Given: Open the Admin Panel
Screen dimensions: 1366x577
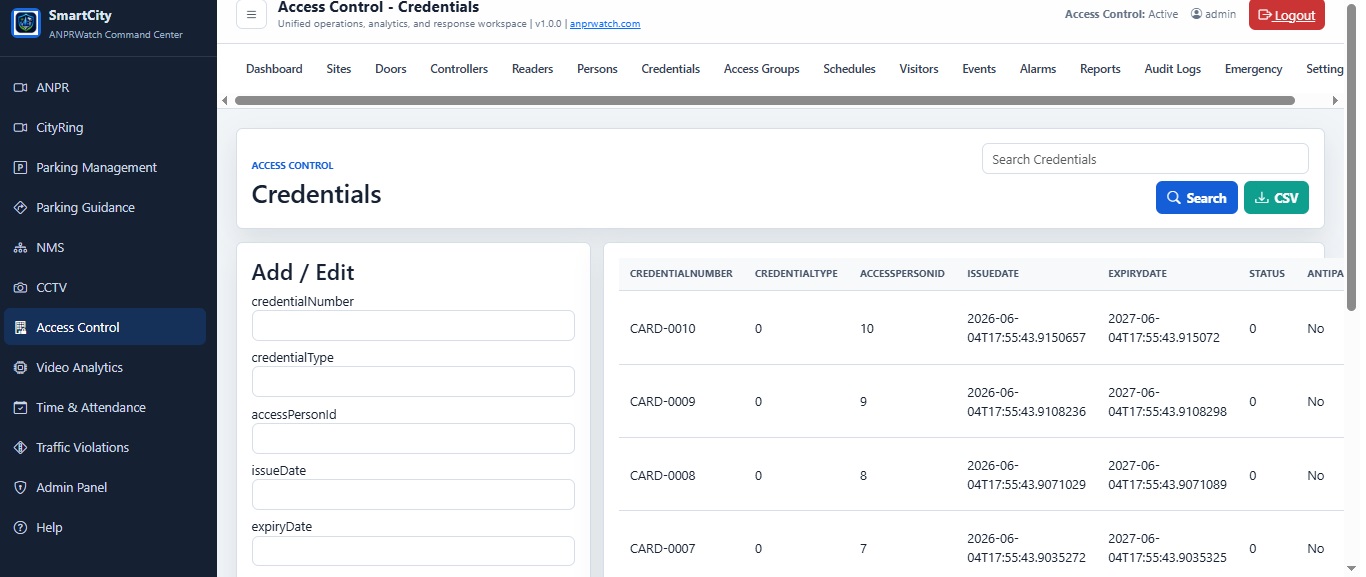Looking at the screenshot, I should click(105, 487).
